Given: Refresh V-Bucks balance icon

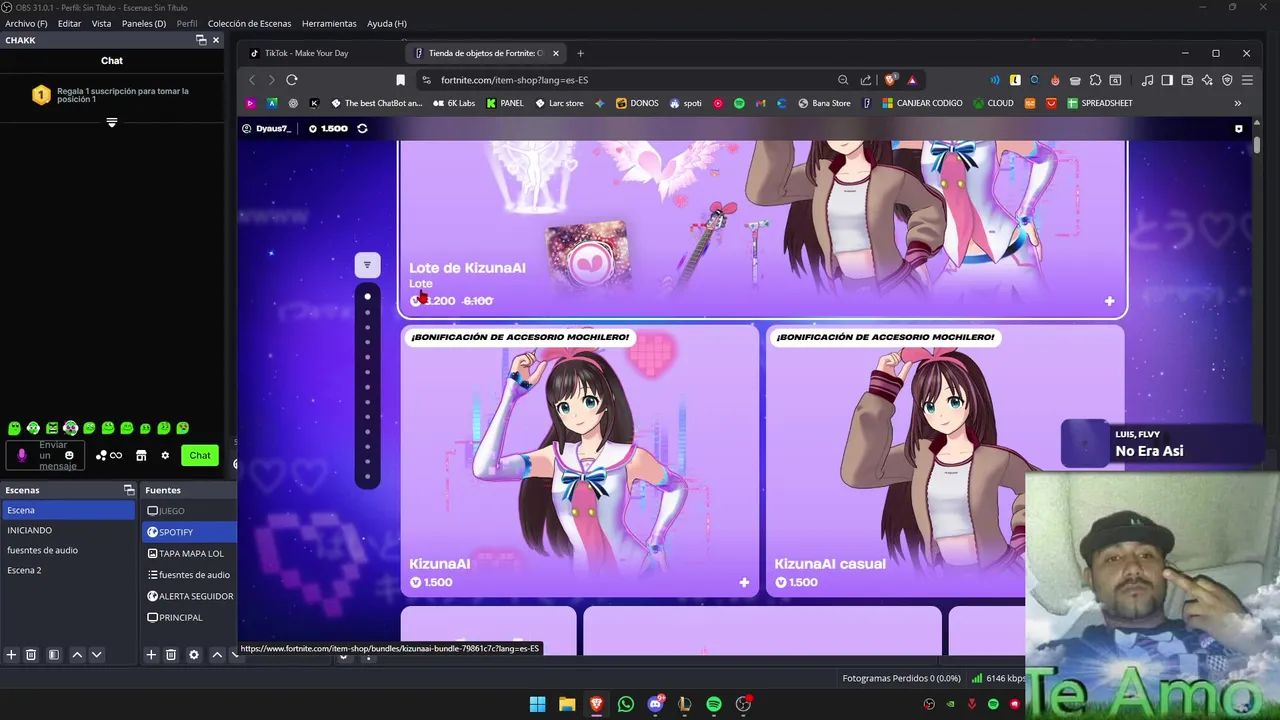Looking at the screenshot, I should click(362, 128).
